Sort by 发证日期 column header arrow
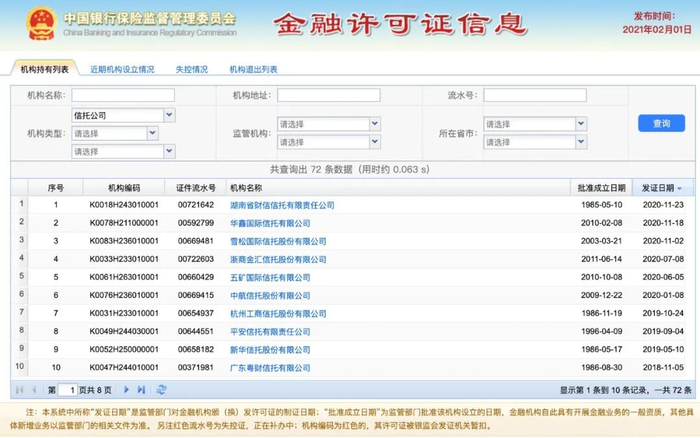Viewport: 700px width, 438px height. (679, 188)
